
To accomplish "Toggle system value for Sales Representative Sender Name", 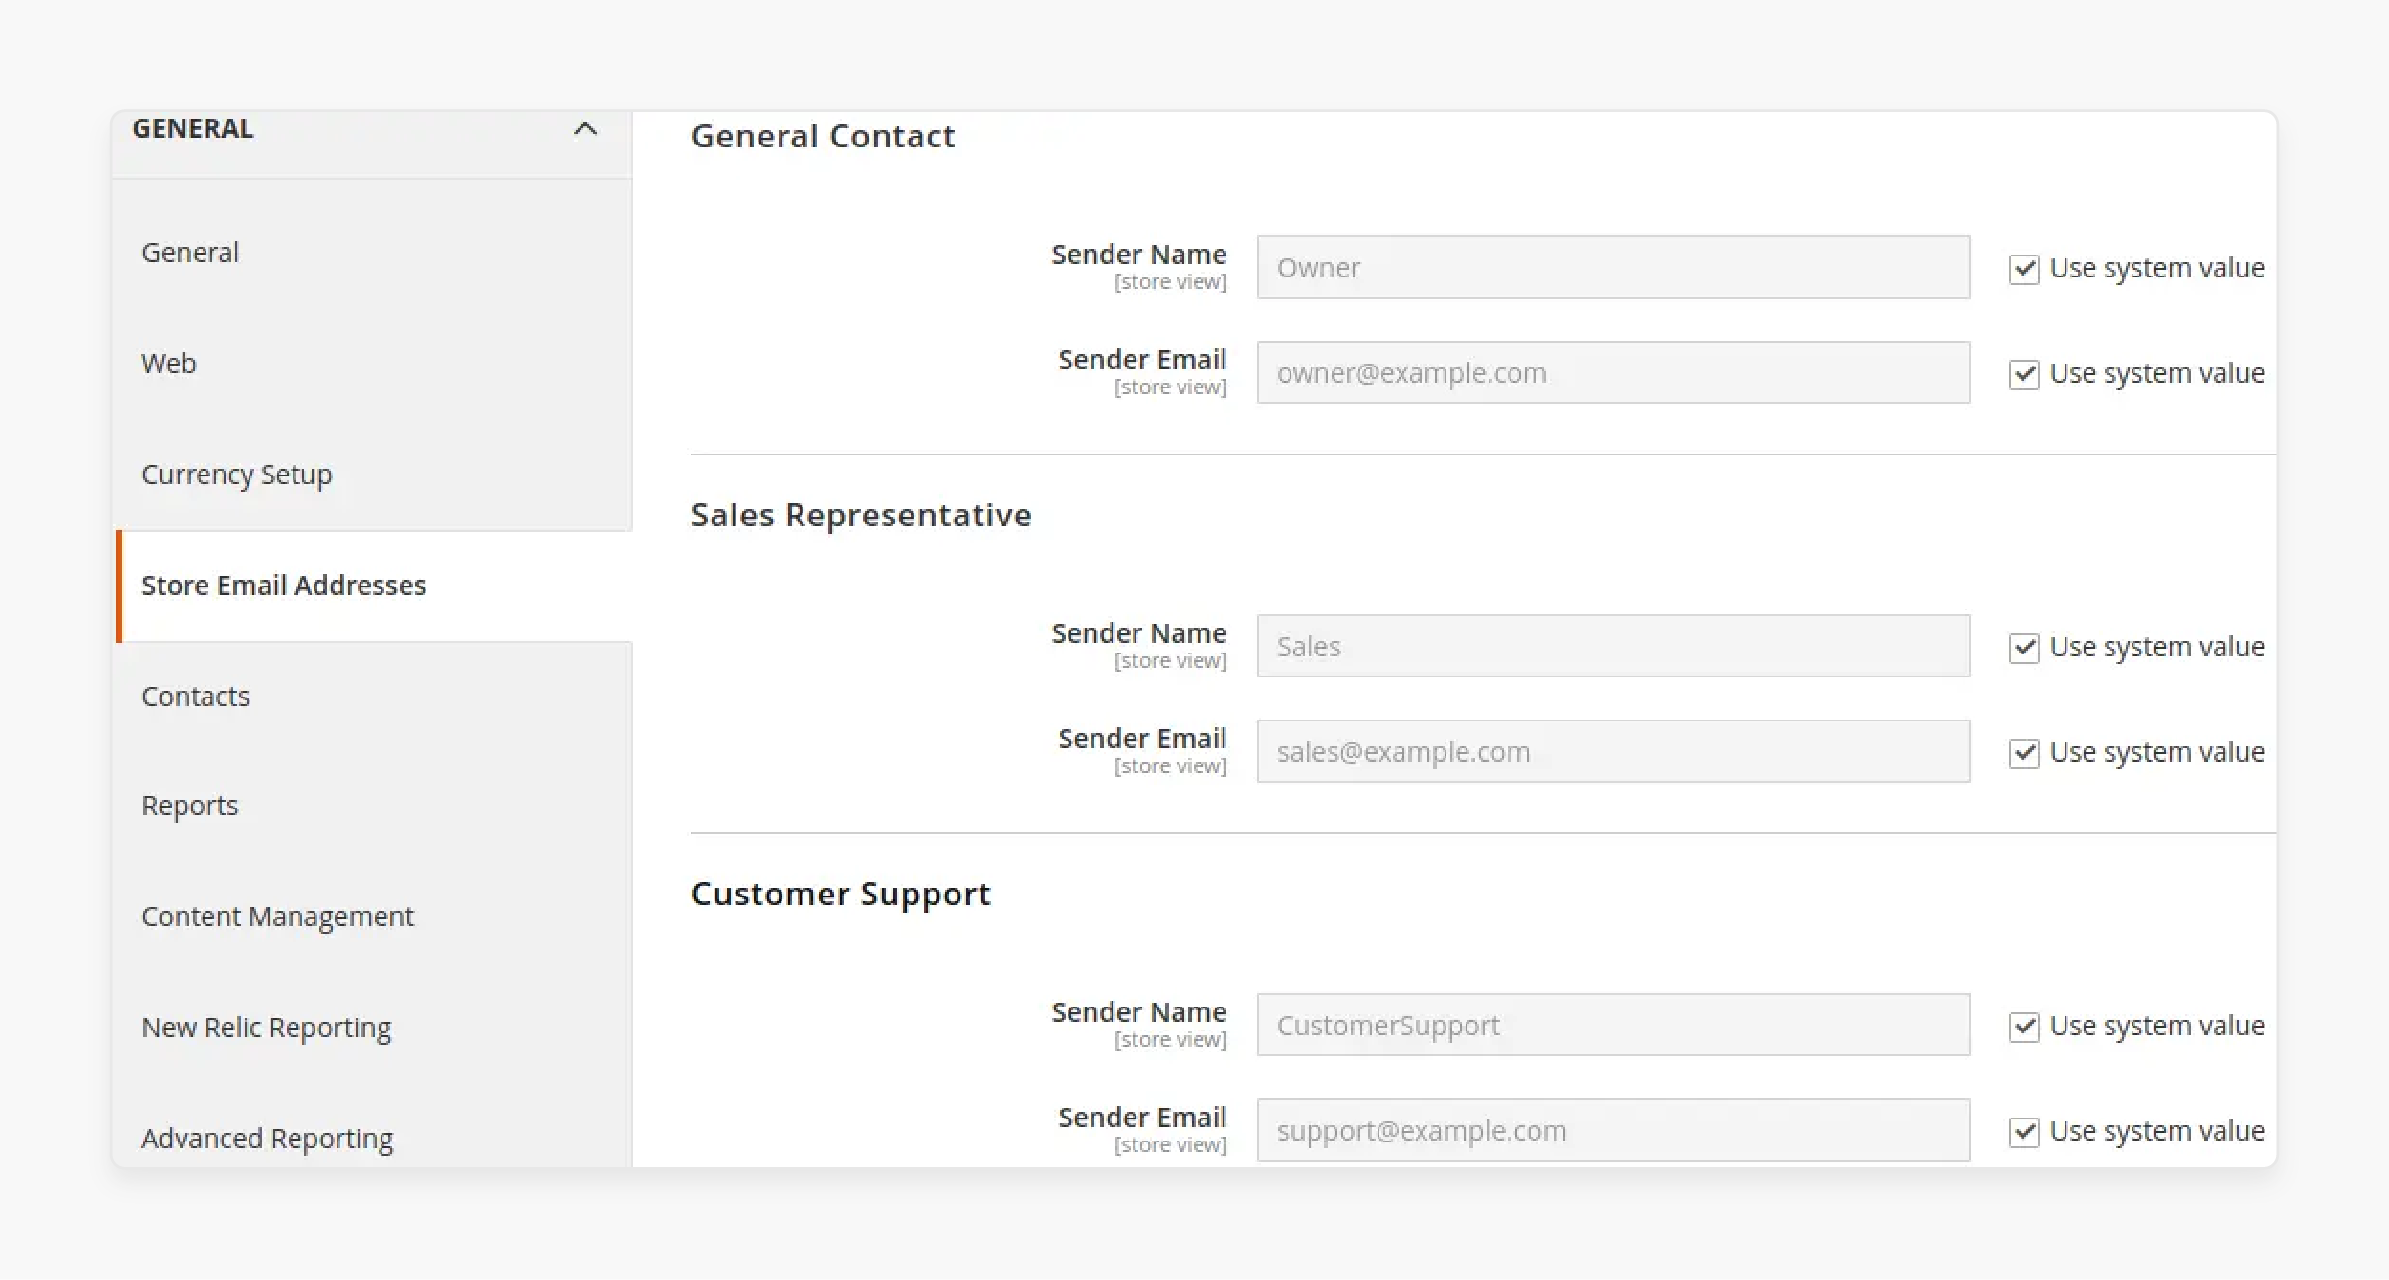I will [2024, 648].
